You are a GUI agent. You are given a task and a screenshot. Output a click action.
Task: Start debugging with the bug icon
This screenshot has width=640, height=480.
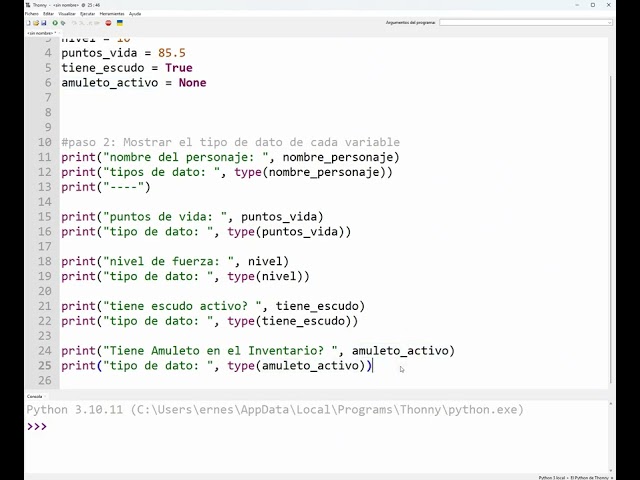(x=63, y=23)
